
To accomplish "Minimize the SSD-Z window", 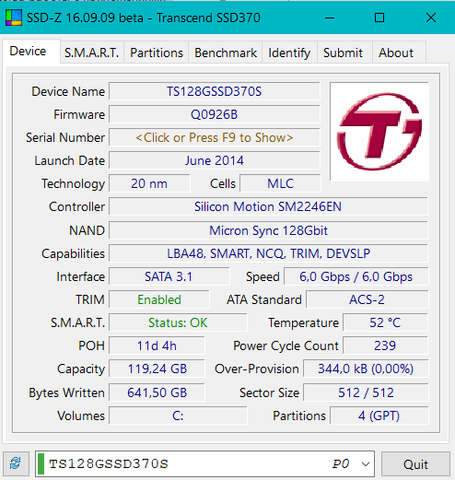I will tap(330, 17).
